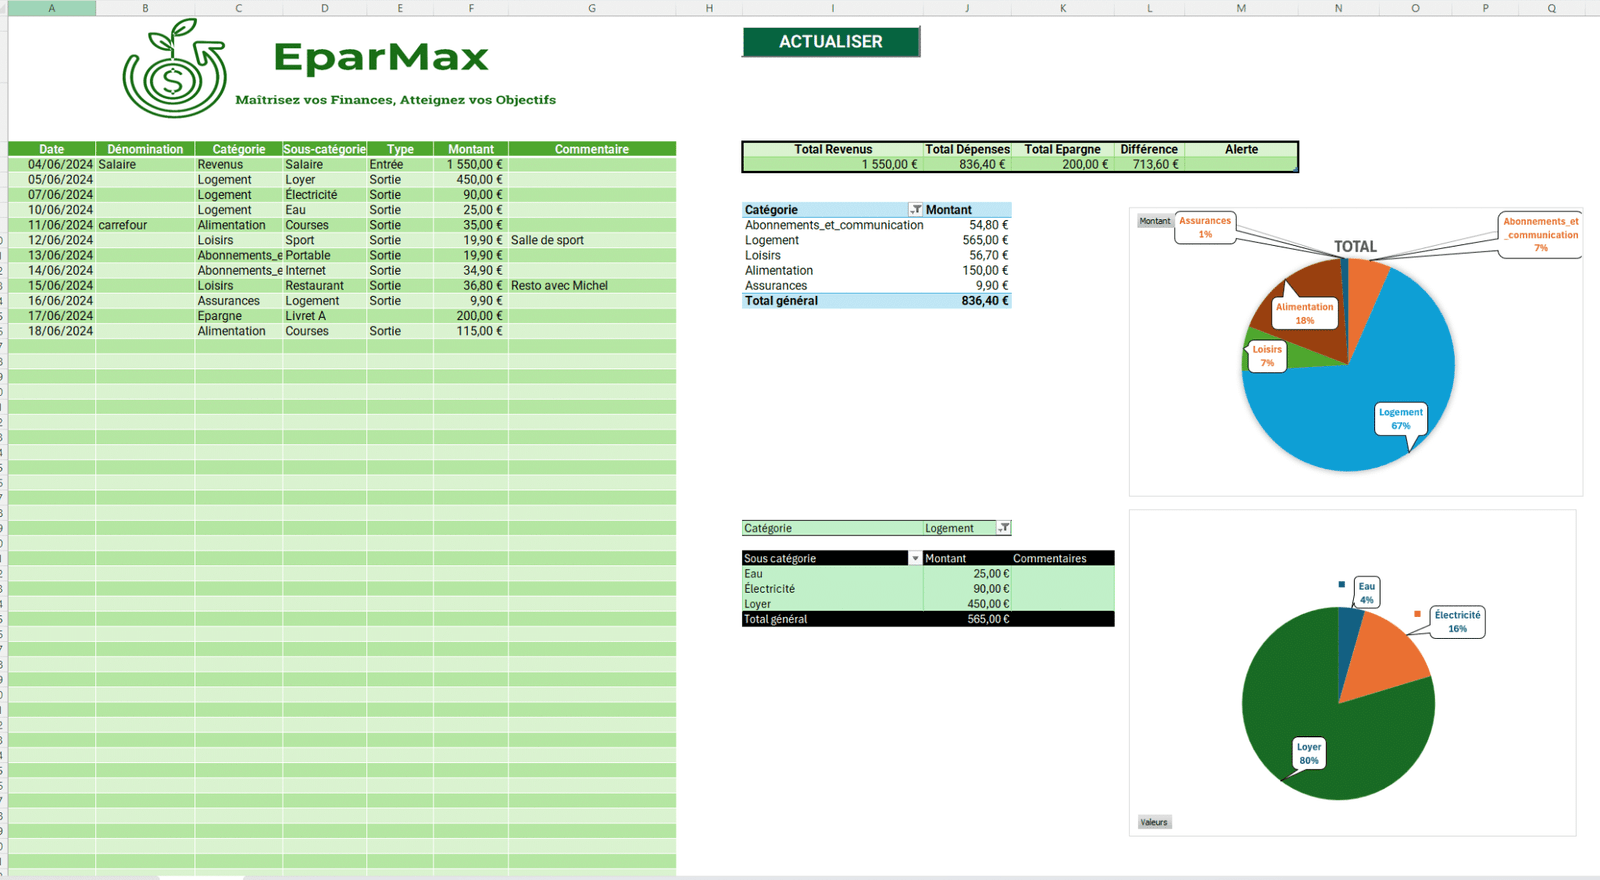Select the date cell 04/06/2024
Screen dimensions: 1600x880
point(52,165)
